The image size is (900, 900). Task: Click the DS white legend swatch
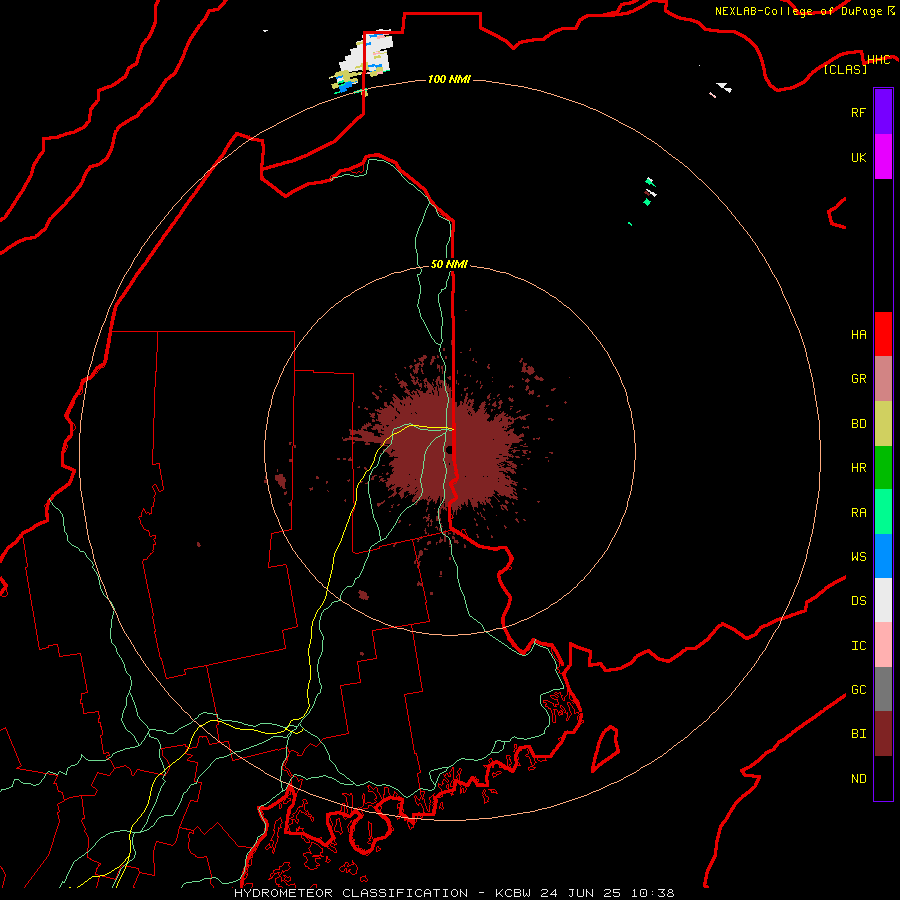pyautogui.click(x=883, y=600)
